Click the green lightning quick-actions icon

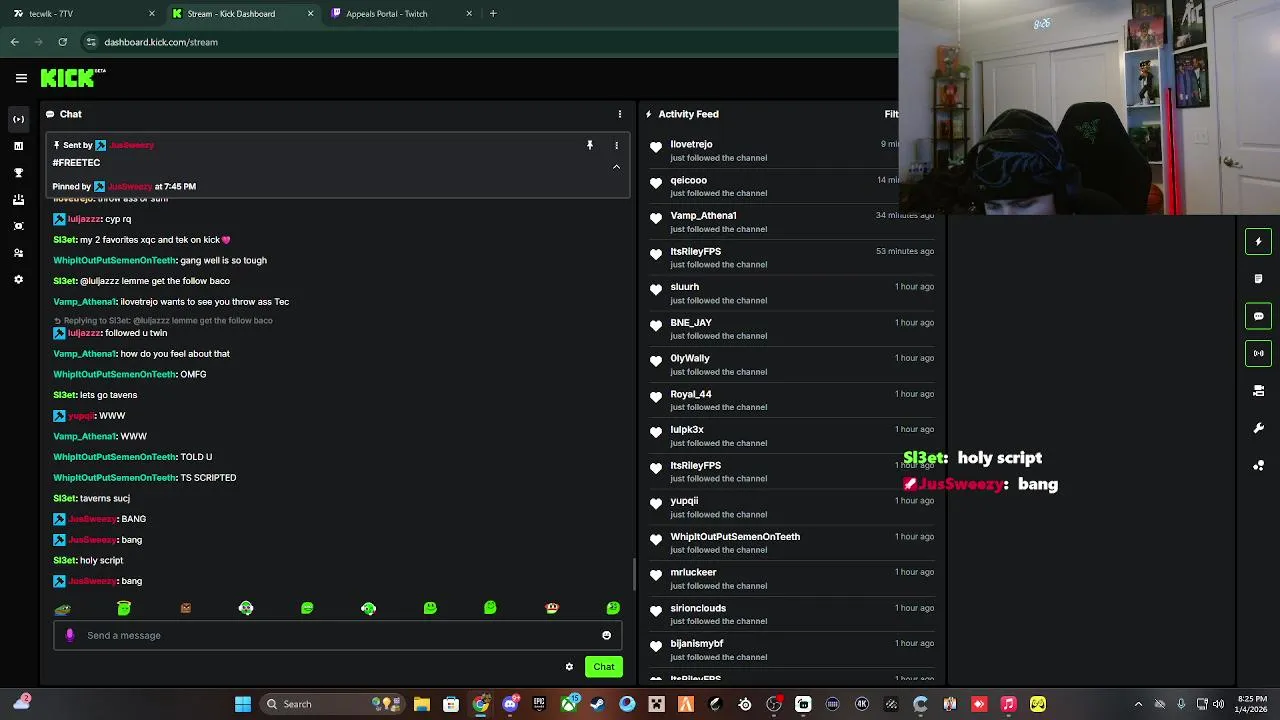pos(1258,241)
